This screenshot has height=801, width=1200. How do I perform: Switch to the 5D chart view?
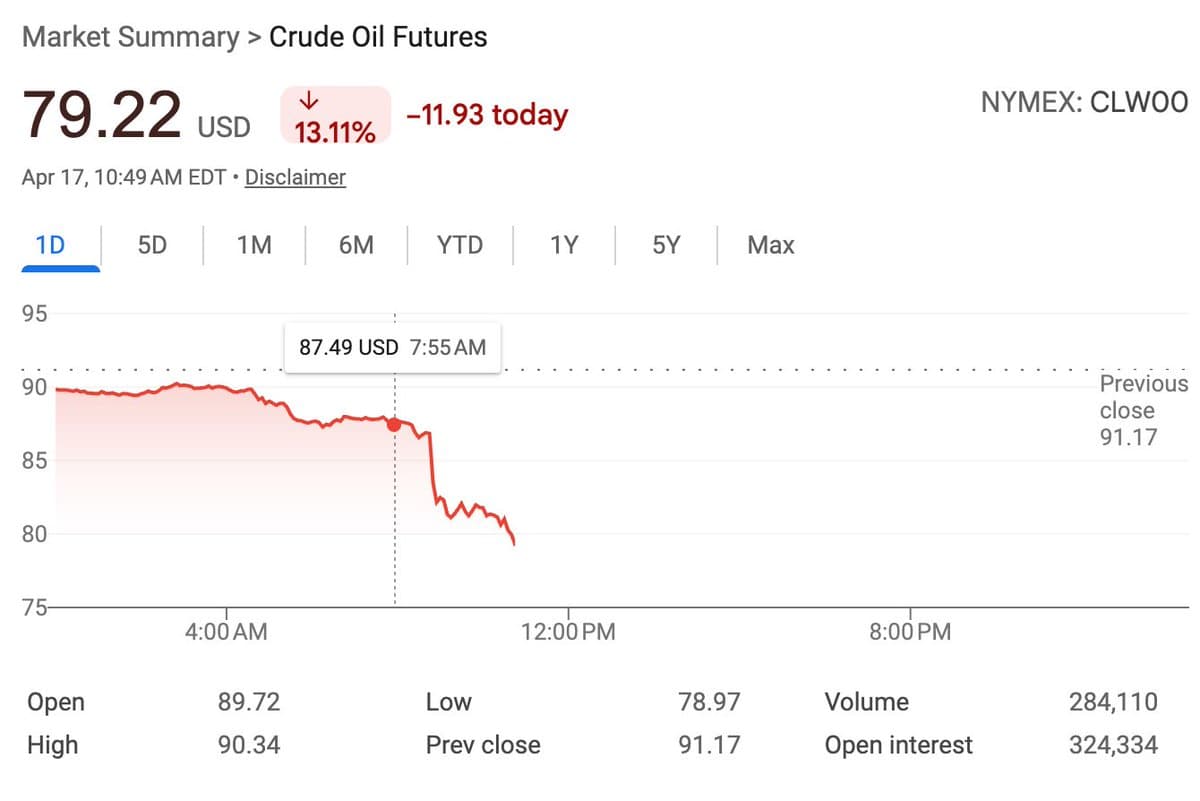point(152,245)
